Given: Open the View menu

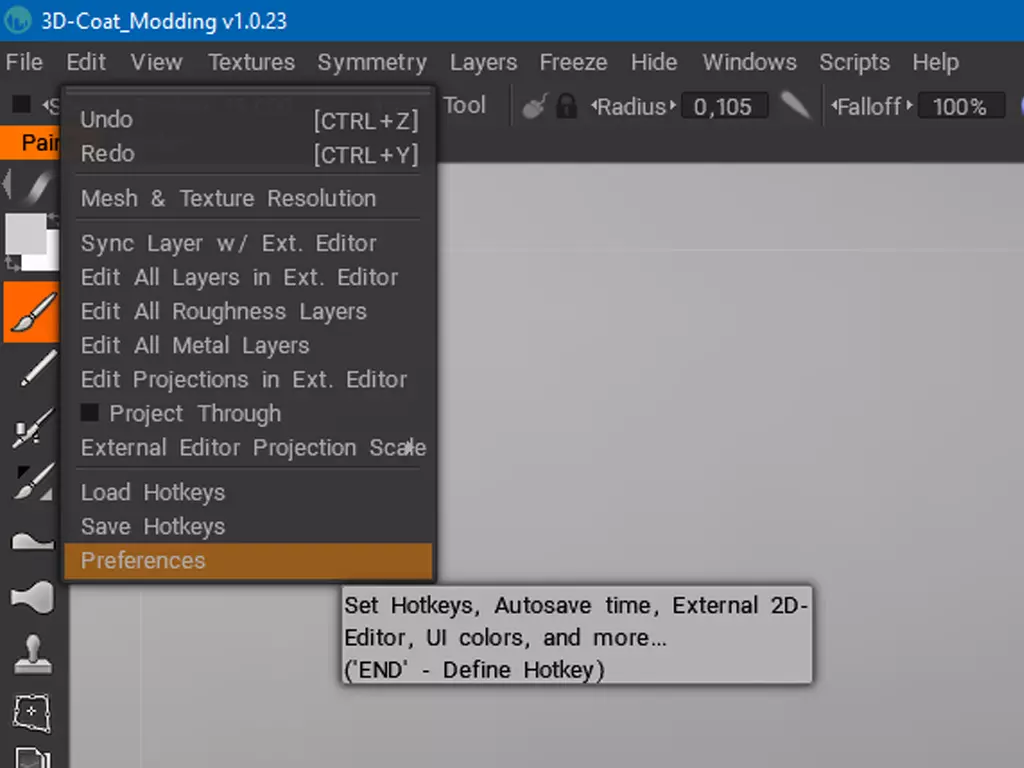Looking at the screenshot, I should coord(156,62).
